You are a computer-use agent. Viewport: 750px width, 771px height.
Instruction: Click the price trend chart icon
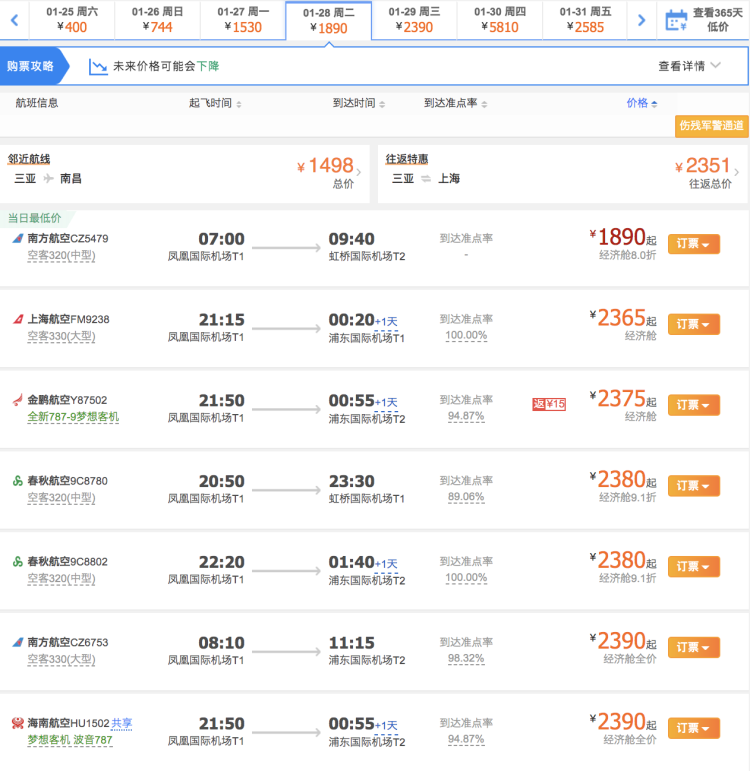click(x=98, y=66)
